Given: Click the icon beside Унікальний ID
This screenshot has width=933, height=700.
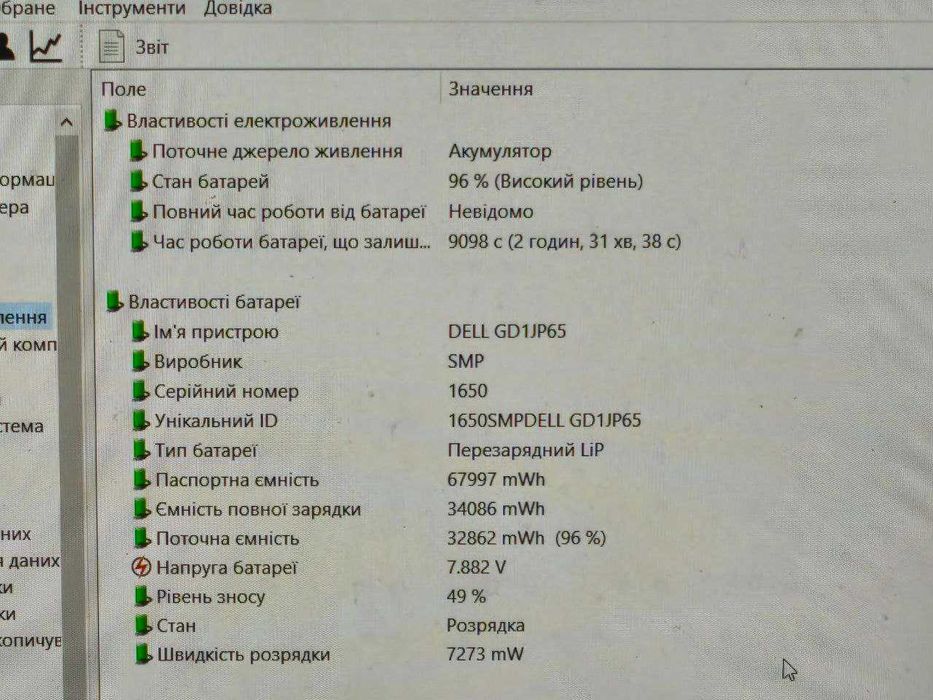Looking at the screenshot, I should (140, 421).
